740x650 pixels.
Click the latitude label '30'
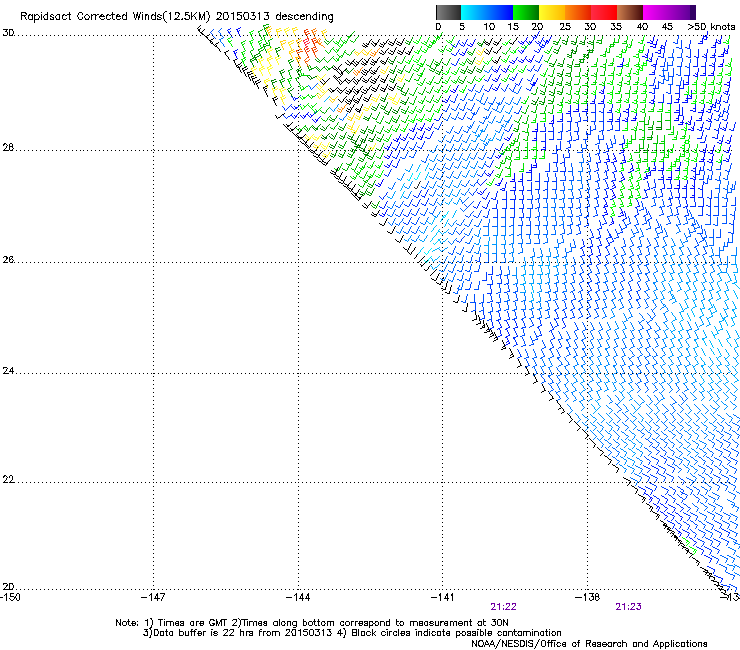8,33
